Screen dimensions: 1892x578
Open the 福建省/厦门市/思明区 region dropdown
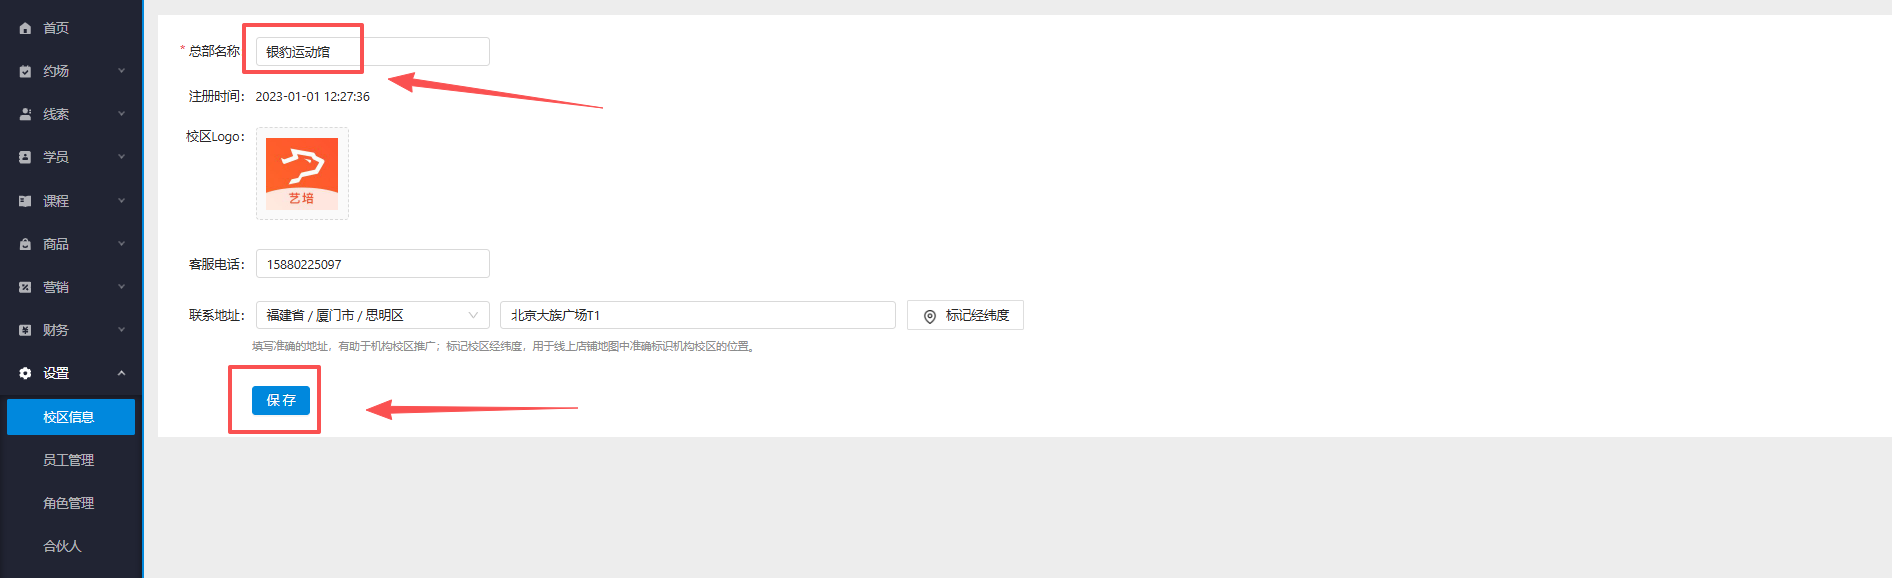373,315
